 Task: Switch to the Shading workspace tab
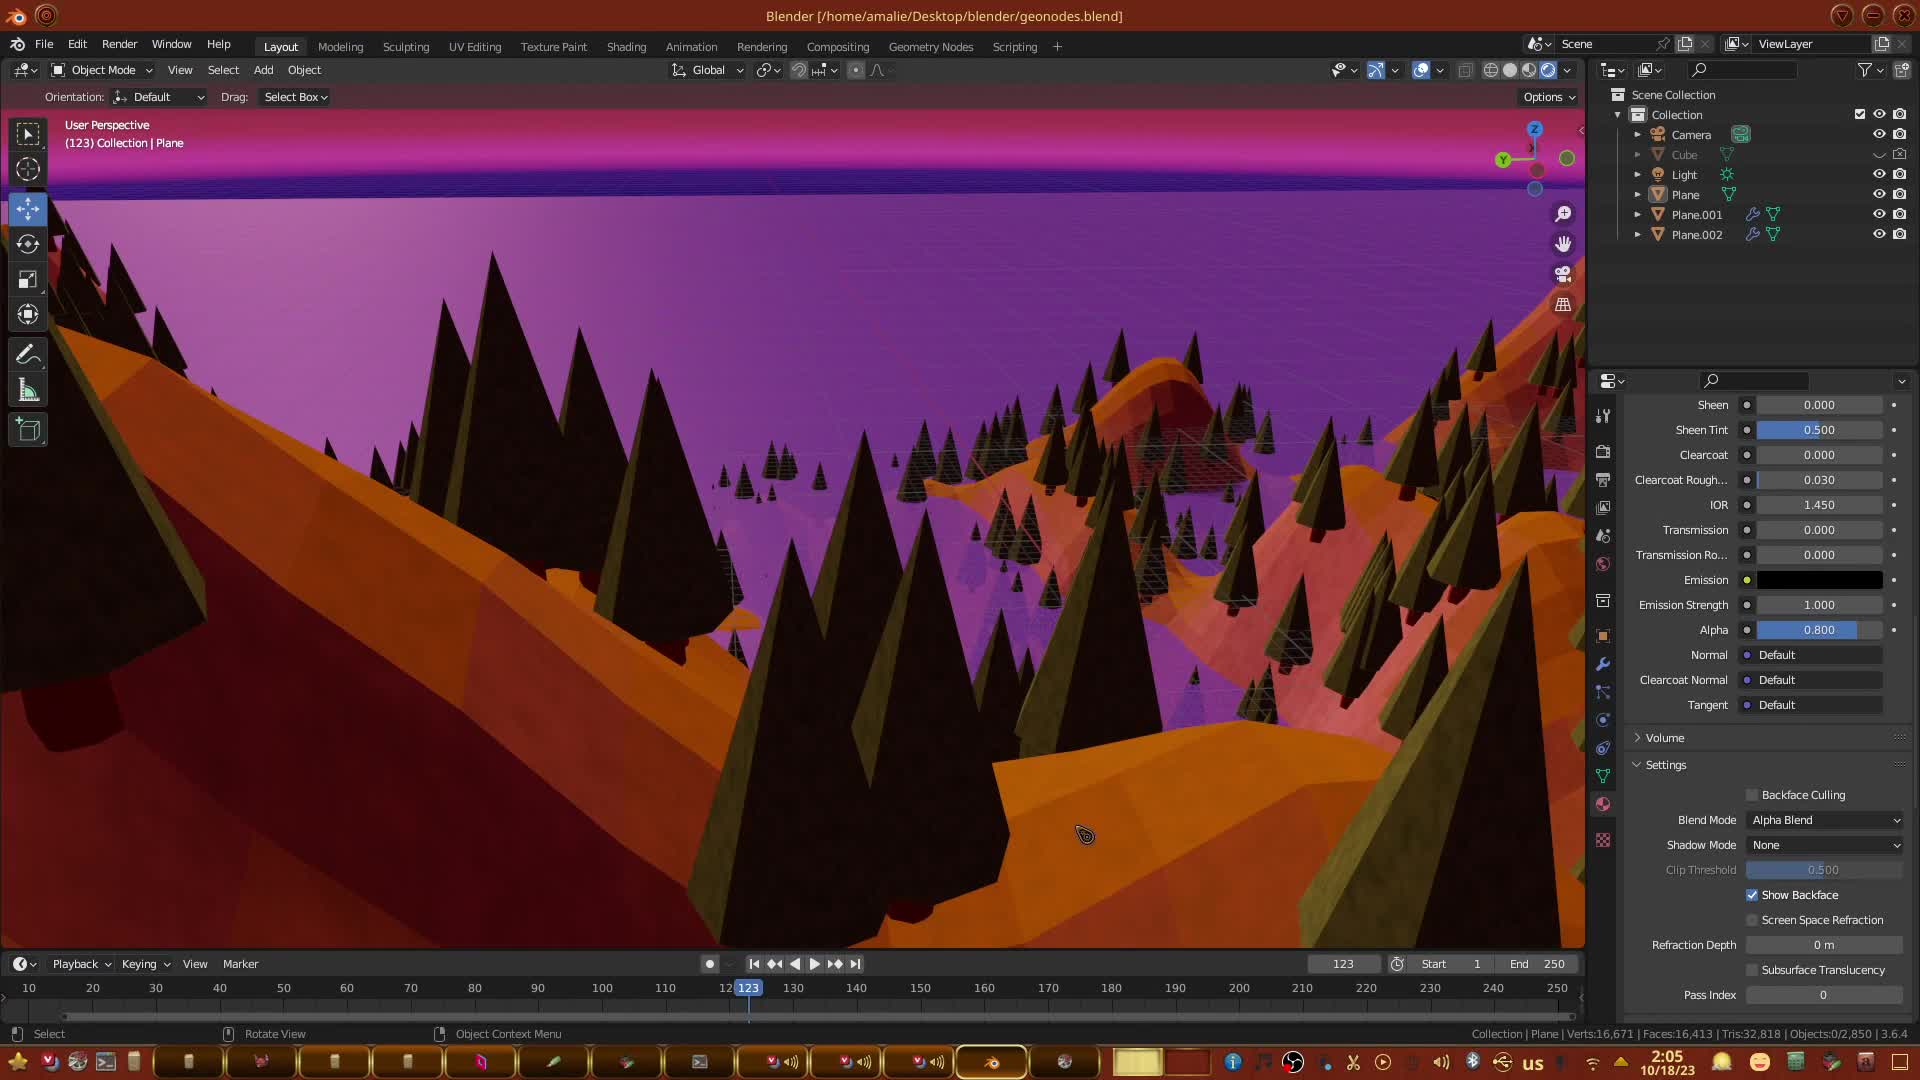coord(626,47)
